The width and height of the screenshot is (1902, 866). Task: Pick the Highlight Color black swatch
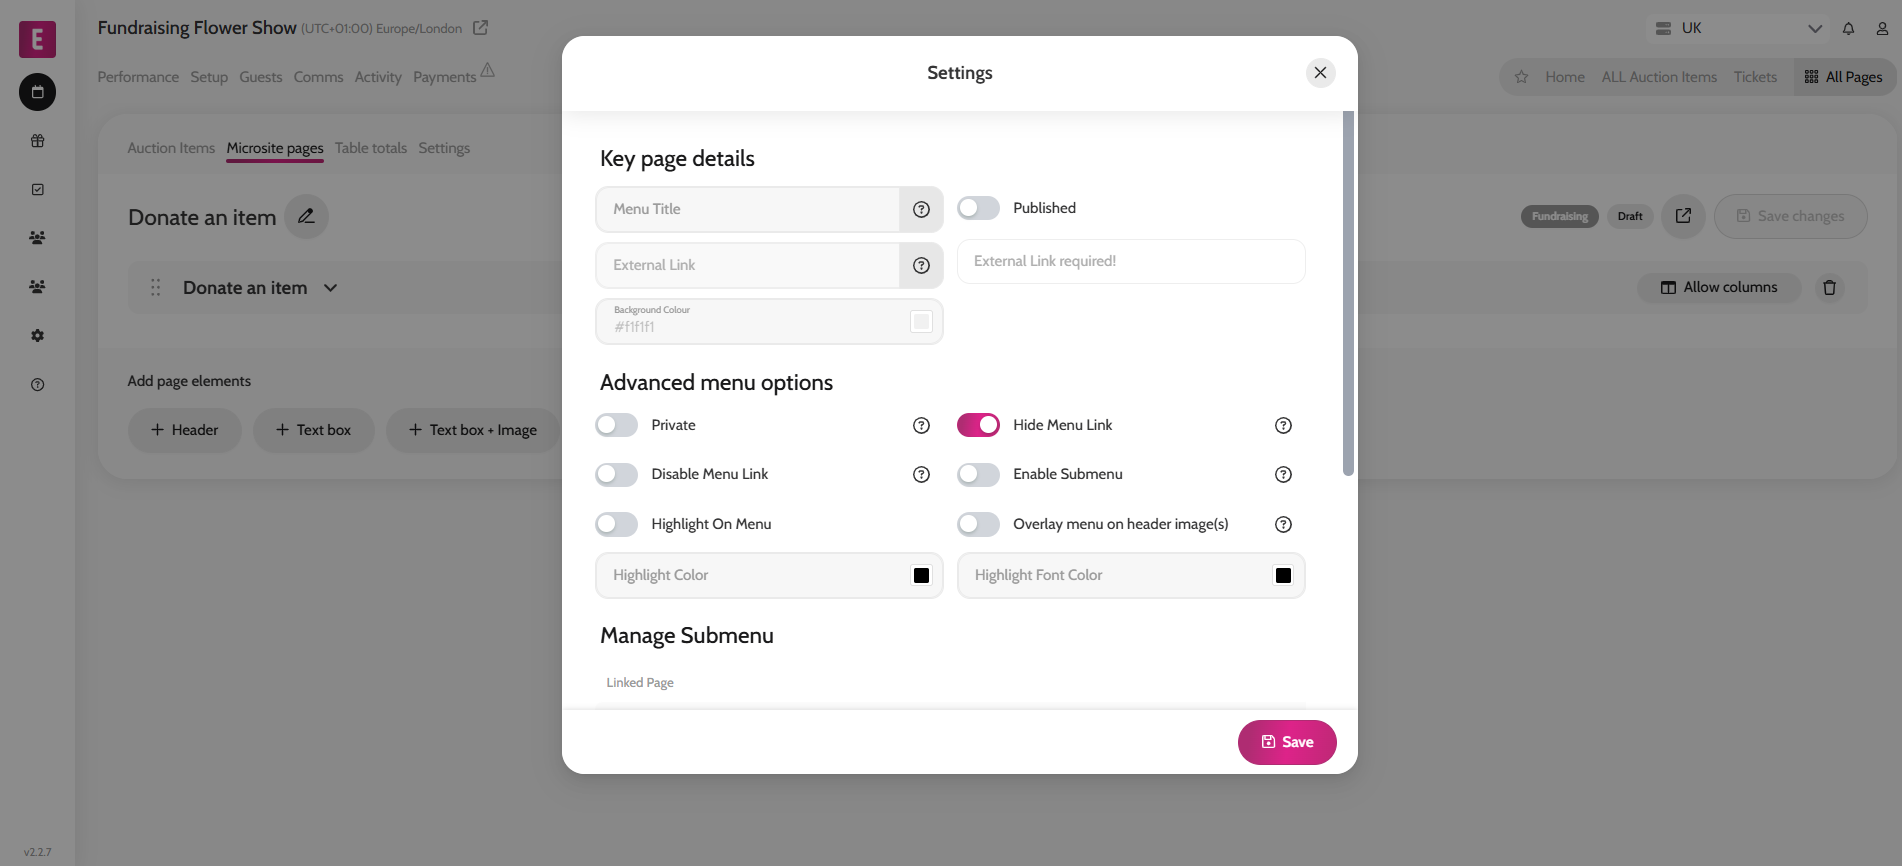coord(921,575)
